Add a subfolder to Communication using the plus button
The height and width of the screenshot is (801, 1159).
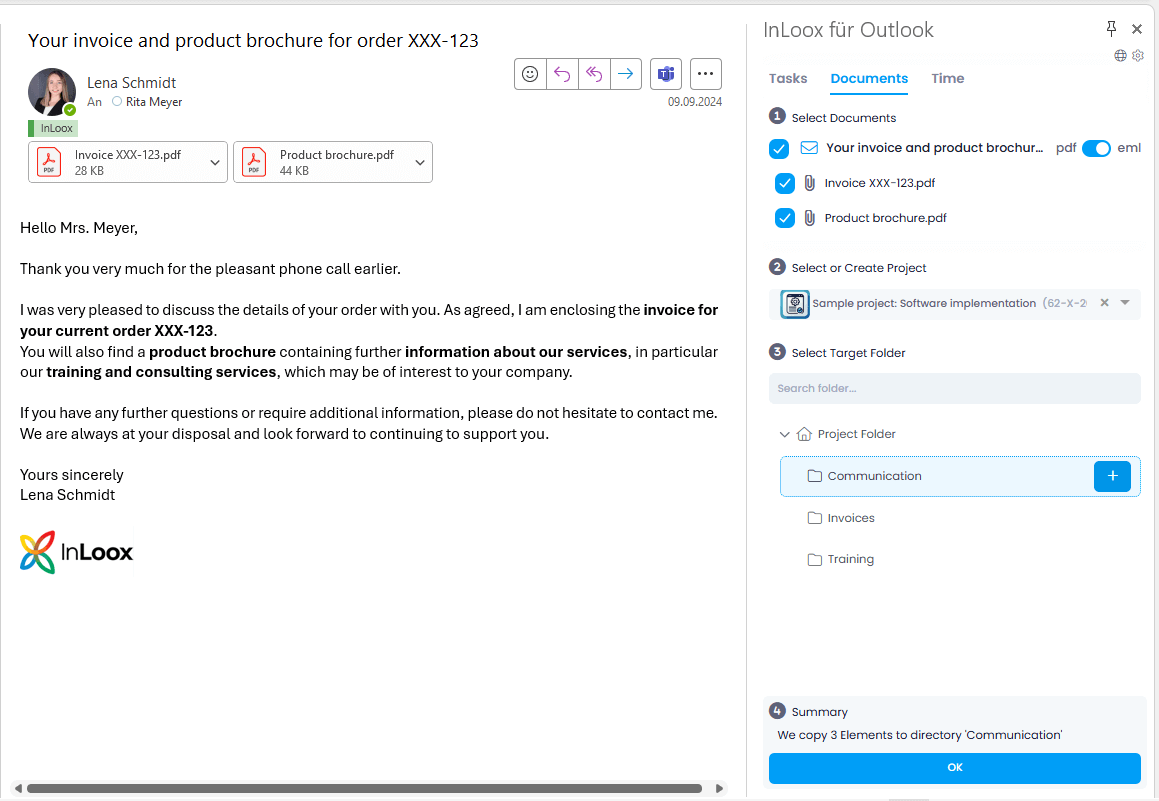coord(1112,476)
